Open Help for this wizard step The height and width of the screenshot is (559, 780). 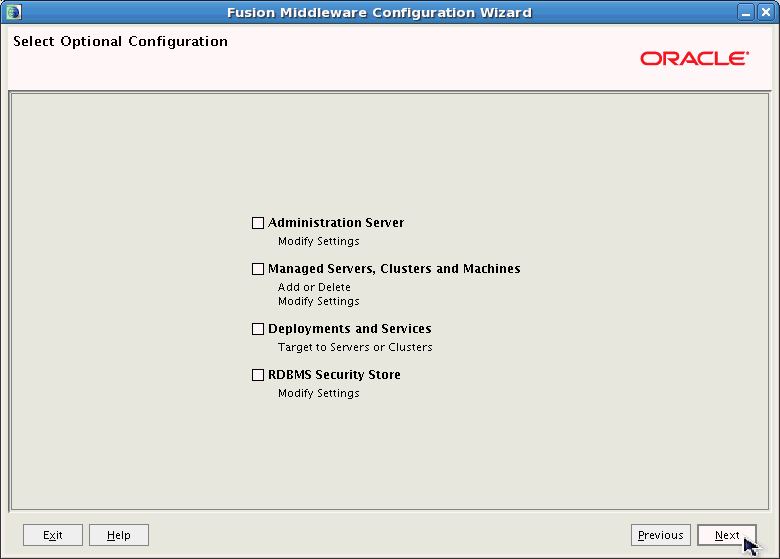[118, 535]
